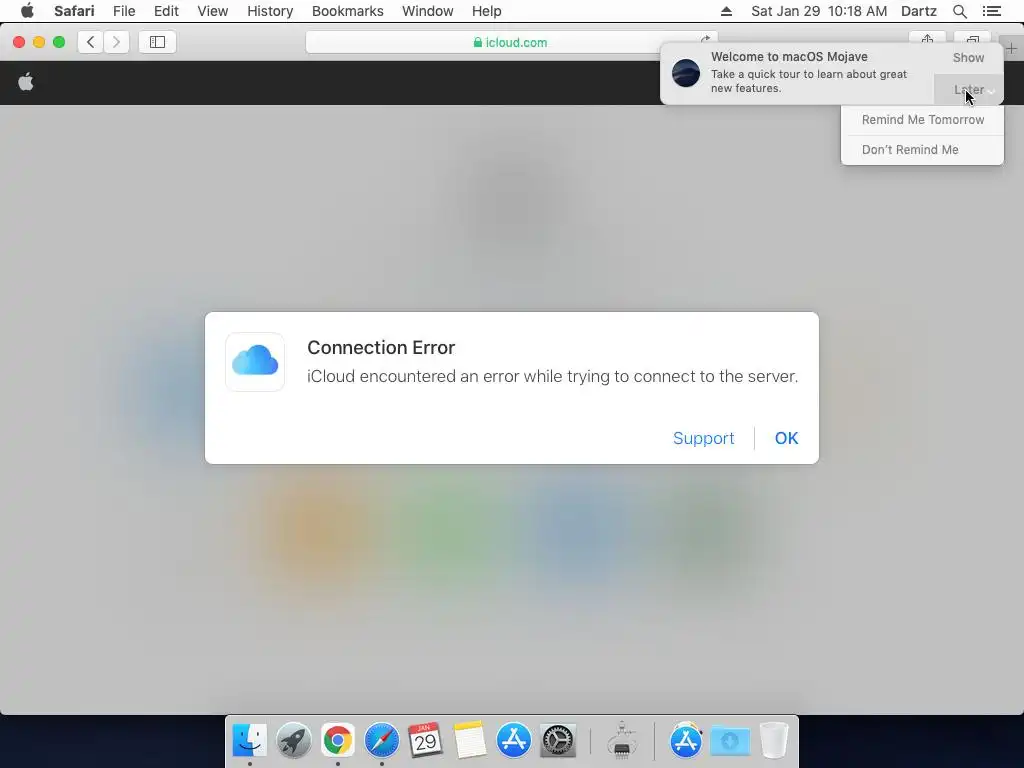Open Notification Center list icon

[x=991, y=11]
